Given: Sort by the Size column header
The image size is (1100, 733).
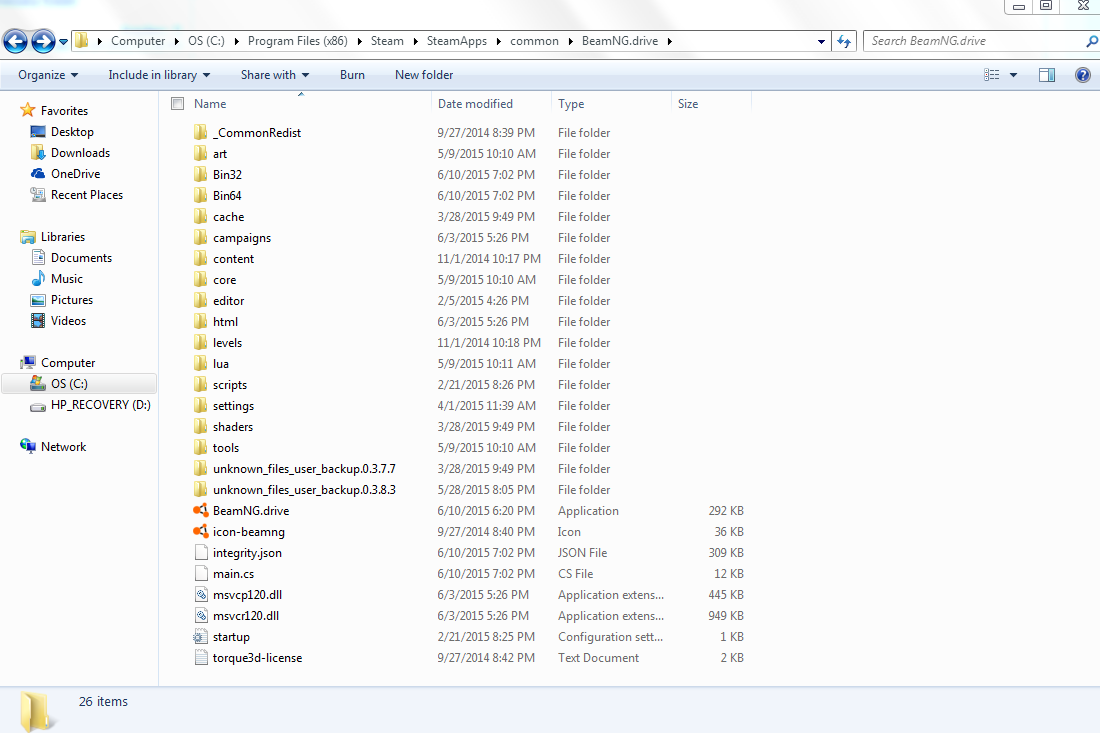Looking at the screenshot, I should click(688, 104).
